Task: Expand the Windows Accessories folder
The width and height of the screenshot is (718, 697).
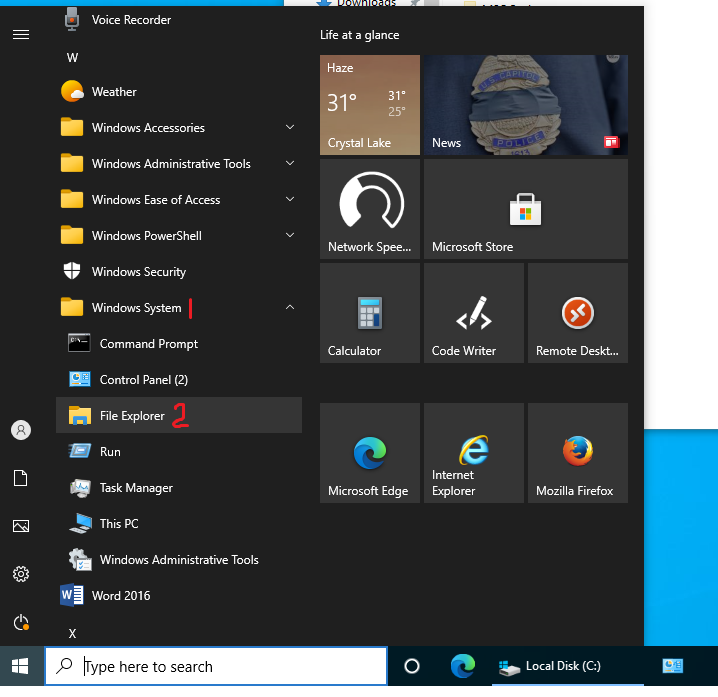Action: (179, 127)
